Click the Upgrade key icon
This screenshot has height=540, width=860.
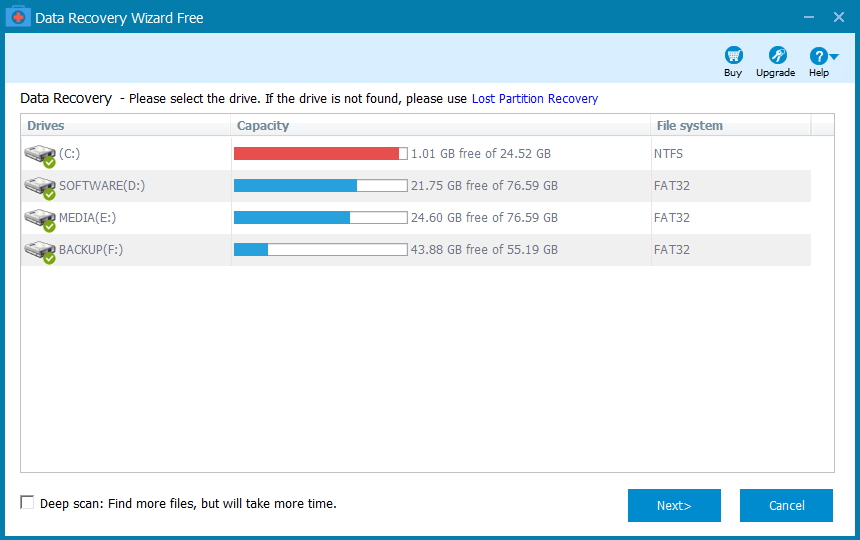point(777,55)
